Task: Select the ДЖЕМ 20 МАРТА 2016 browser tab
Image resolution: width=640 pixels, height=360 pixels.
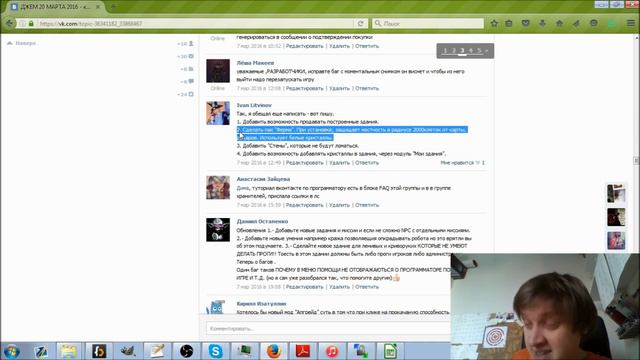Action: [55, 7]
